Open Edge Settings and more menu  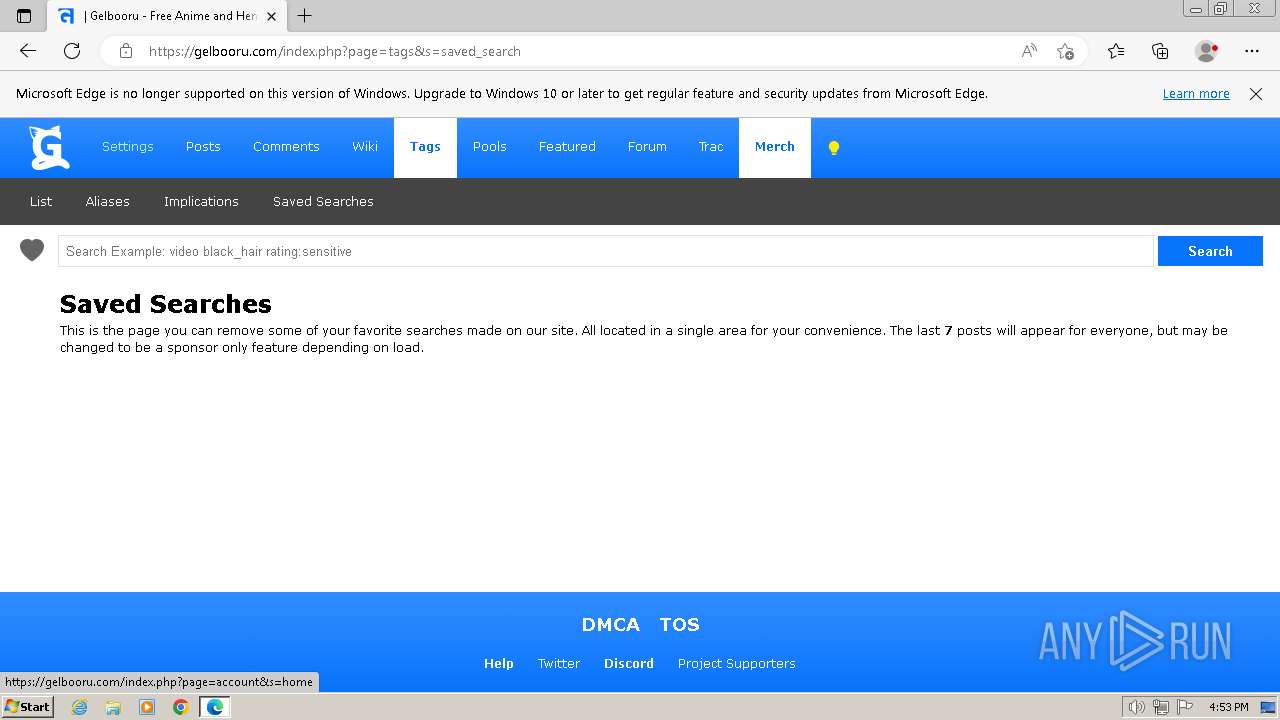pos(1252,51)
